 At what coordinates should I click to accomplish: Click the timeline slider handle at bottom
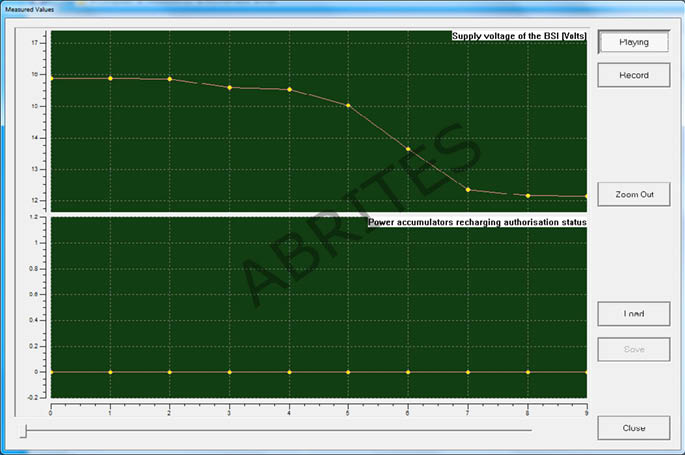pyautogui.click(x=24, y=429)
